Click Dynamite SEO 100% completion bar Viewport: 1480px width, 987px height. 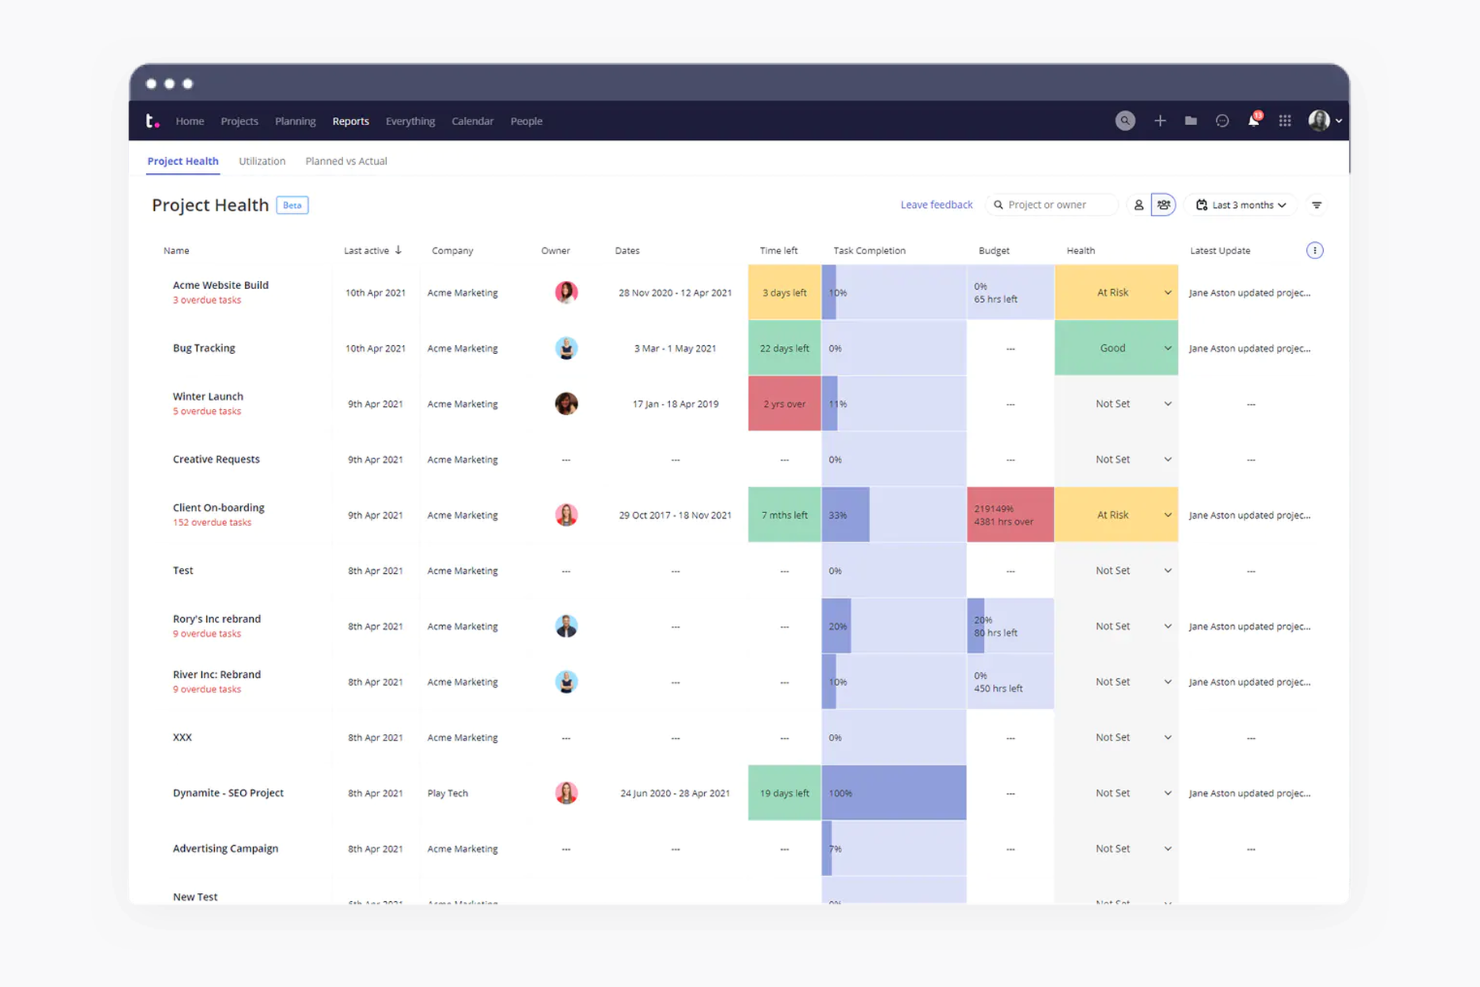(x=894, y=793)
